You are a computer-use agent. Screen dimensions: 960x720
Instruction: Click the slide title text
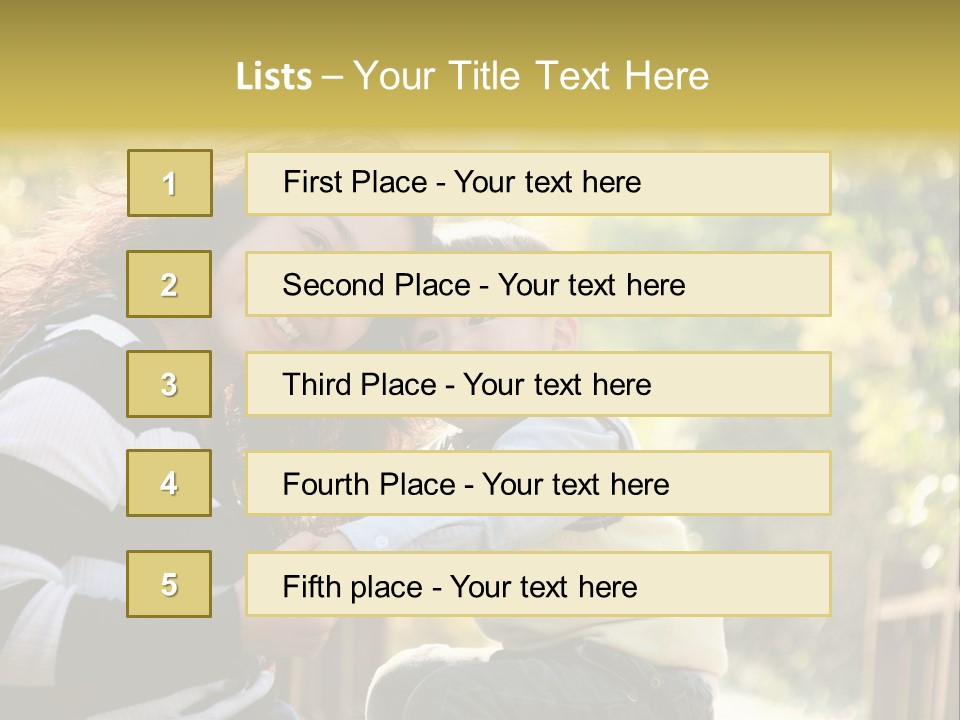coord(472,76)
